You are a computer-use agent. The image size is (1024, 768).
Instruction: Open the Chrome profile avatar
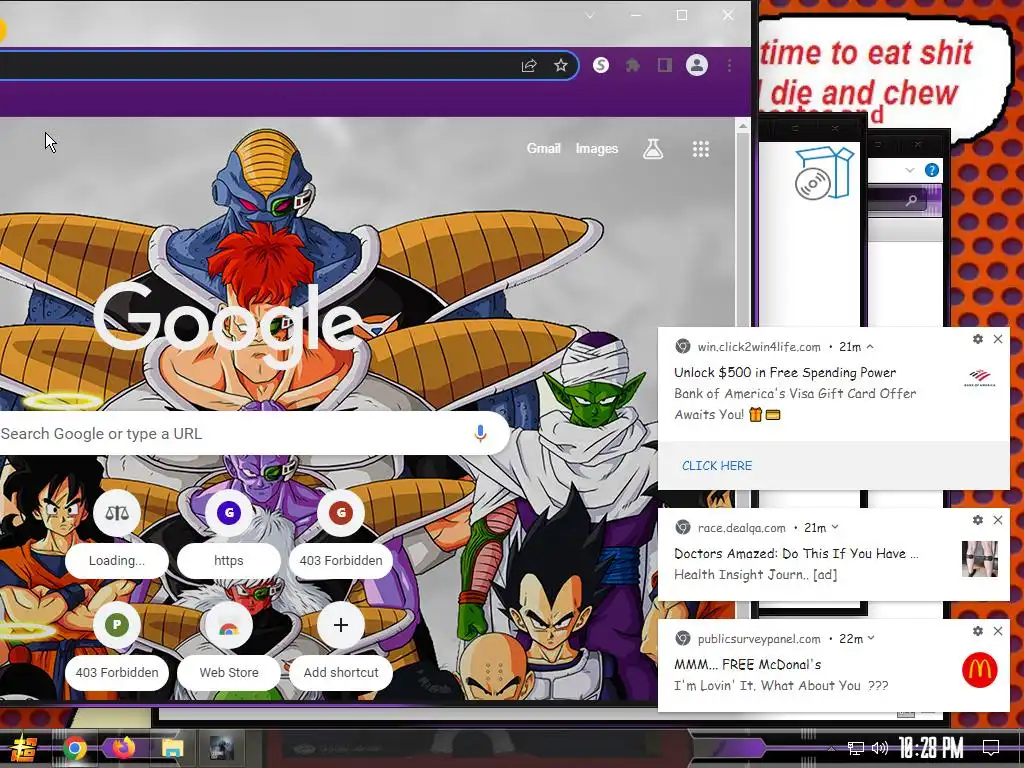[697, 65]
